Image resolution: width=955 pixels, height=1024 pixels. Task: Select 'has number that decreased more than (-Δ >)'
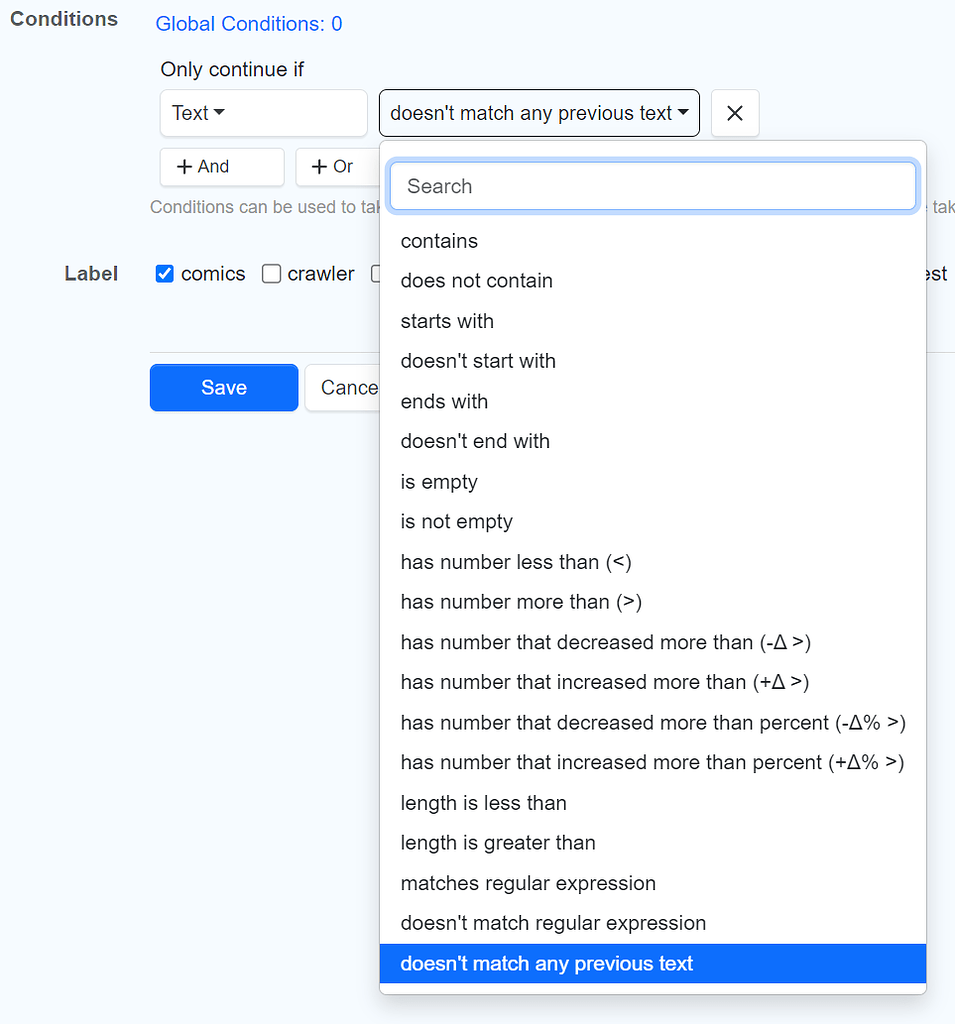click(653, 643)
